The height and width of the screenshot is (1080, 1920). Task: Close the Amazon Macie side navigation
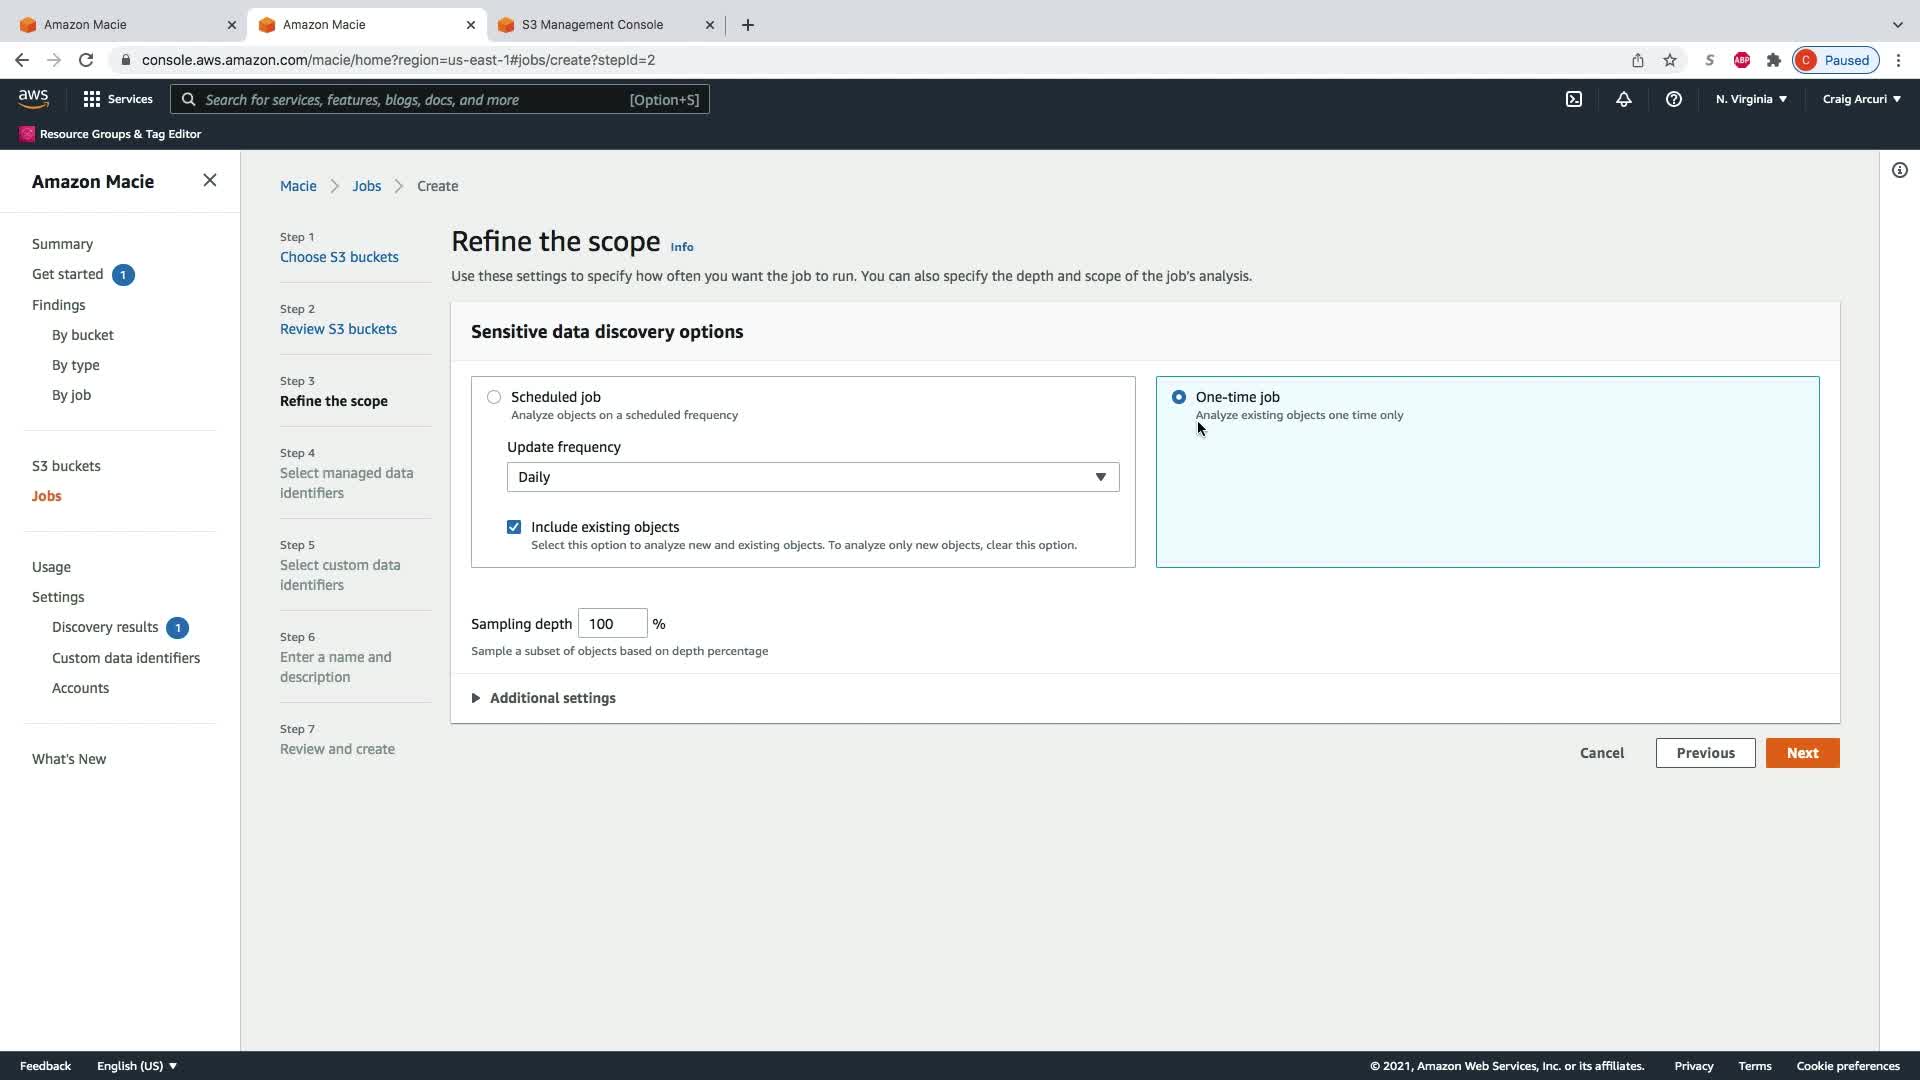tap(210, 181)
